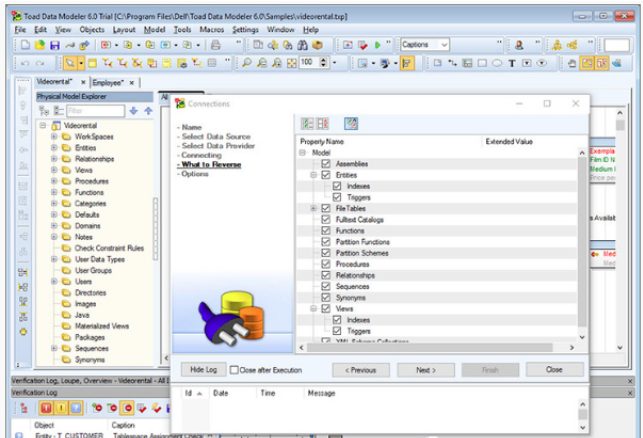Click the horizontal scrollbar in Connections list
This screenshot has width=643, height=438.
[429, 348]
